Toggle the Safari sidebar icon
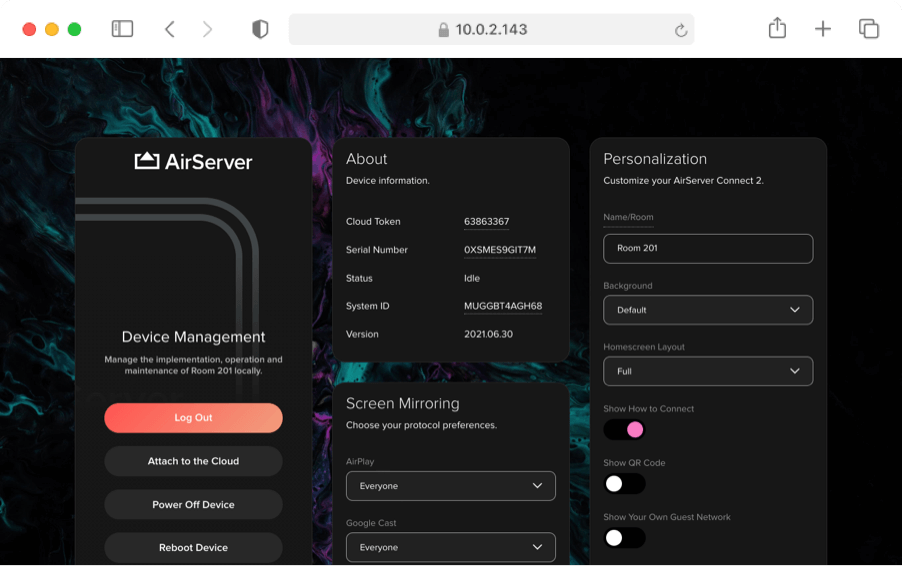The height and width of the screenshot is (566, 902). [122, 29]
